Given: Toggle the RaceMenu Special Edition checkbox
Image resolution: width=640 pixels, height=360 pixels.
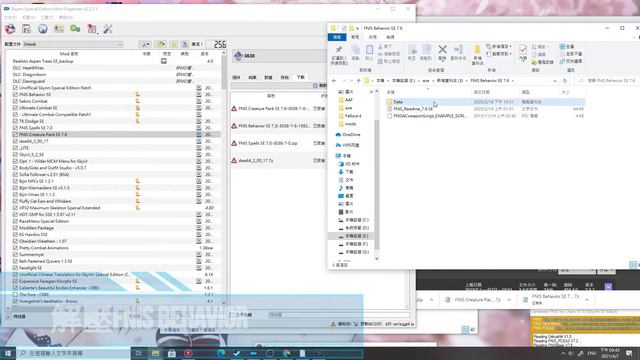Looking at the screenshot, I should (15, 221).
